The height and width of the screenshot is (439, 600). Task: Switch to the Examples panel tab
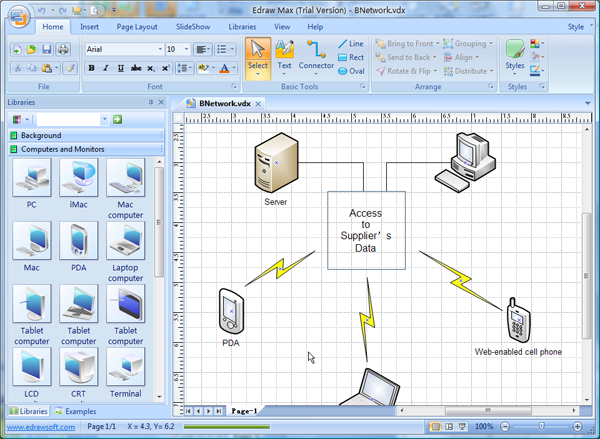click(x=76, y=411)
